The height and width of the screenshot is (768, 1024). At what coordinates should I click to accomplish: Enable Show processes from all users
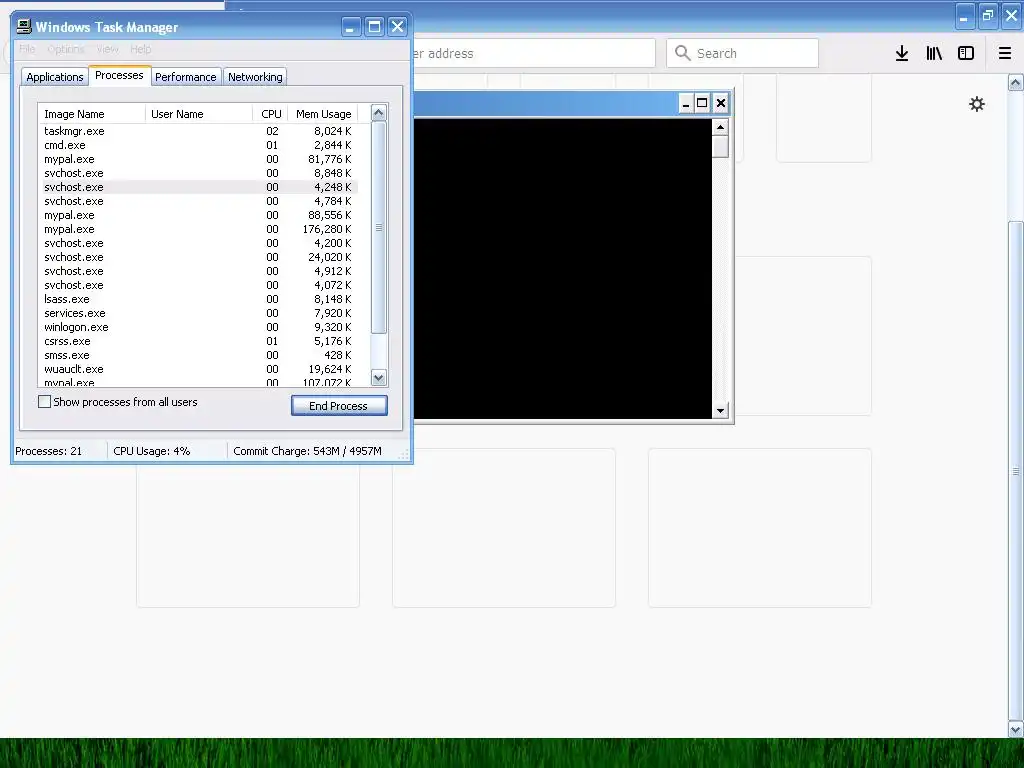44,402
